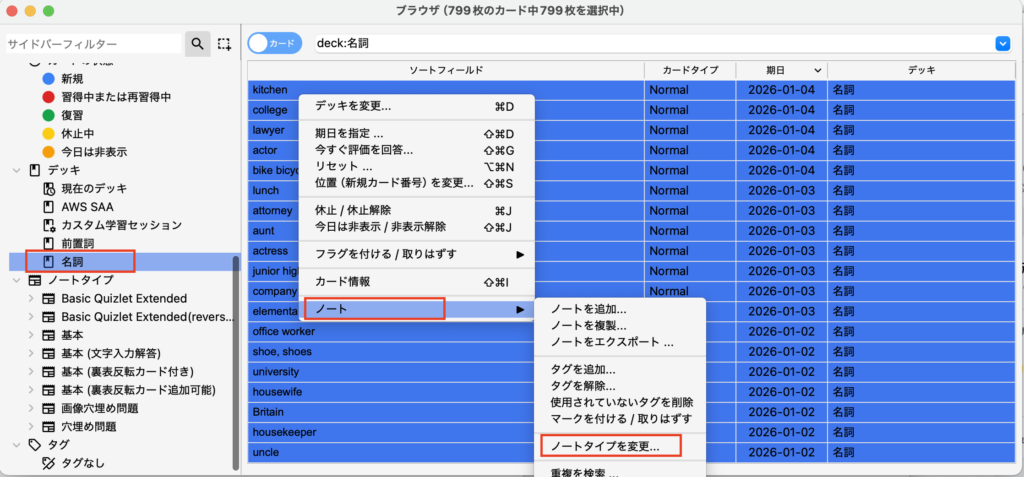Select the blue 新規 card state

tap(48, 79)
